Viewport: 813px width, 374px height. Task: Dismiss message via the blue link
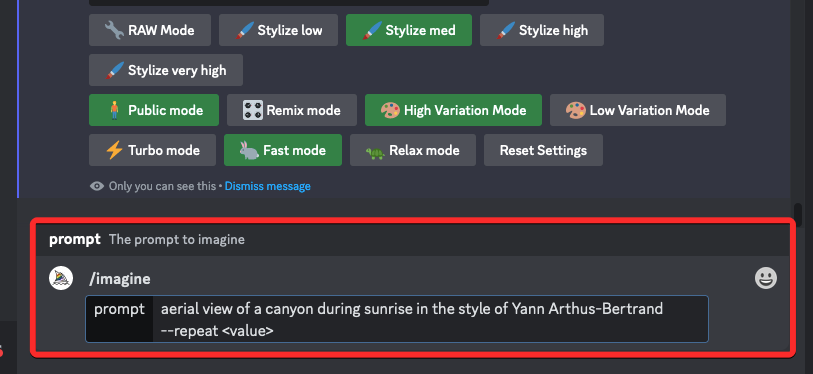tap(268, 186)
